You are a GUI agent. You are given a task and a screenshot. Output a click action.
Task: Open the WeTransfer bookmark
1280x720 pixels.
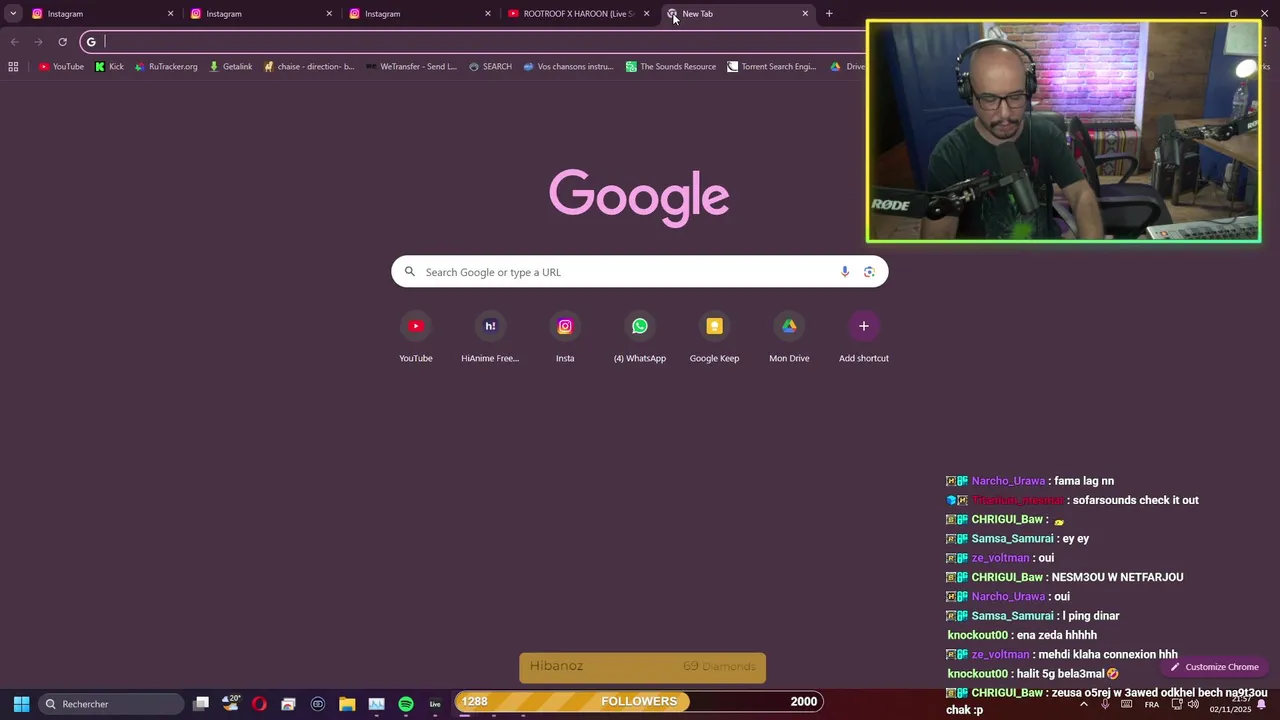tap(411, 67)
